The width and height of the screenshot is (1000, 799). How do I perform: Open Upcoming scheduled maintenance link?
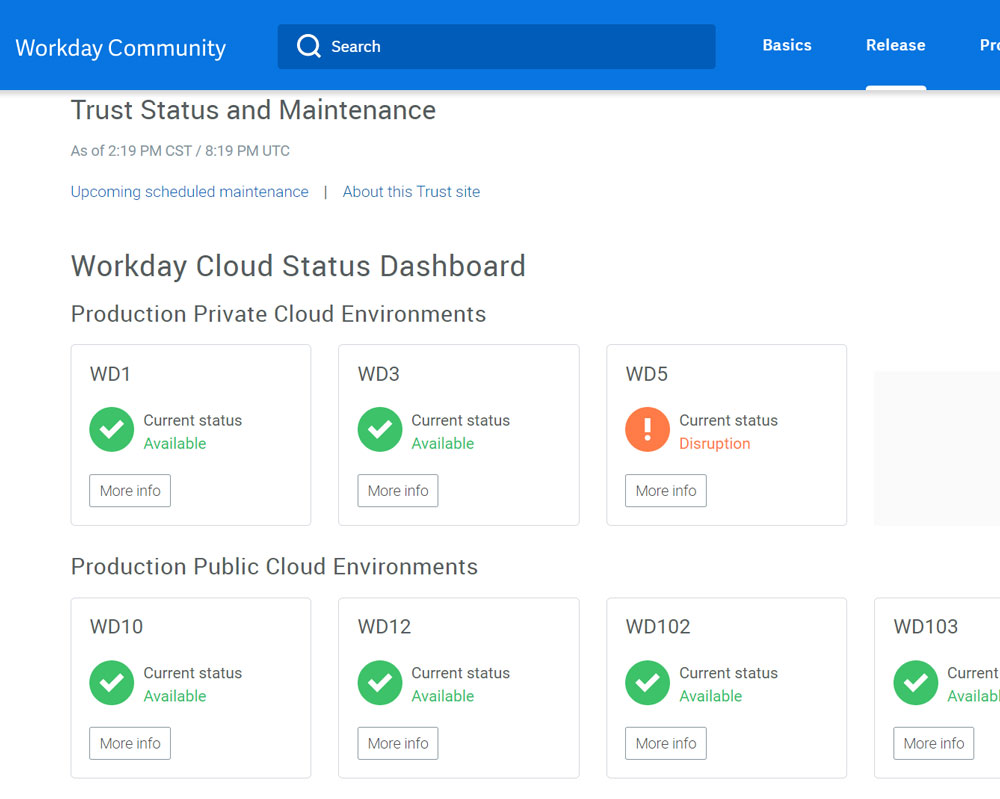click(x=189, y=191)
